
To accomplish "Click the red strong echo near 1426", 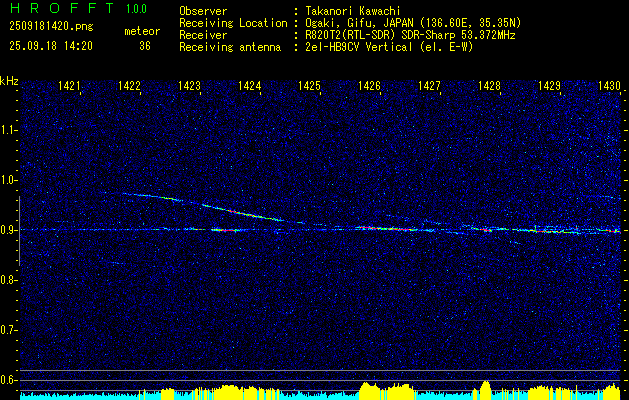I will [385, 229].
